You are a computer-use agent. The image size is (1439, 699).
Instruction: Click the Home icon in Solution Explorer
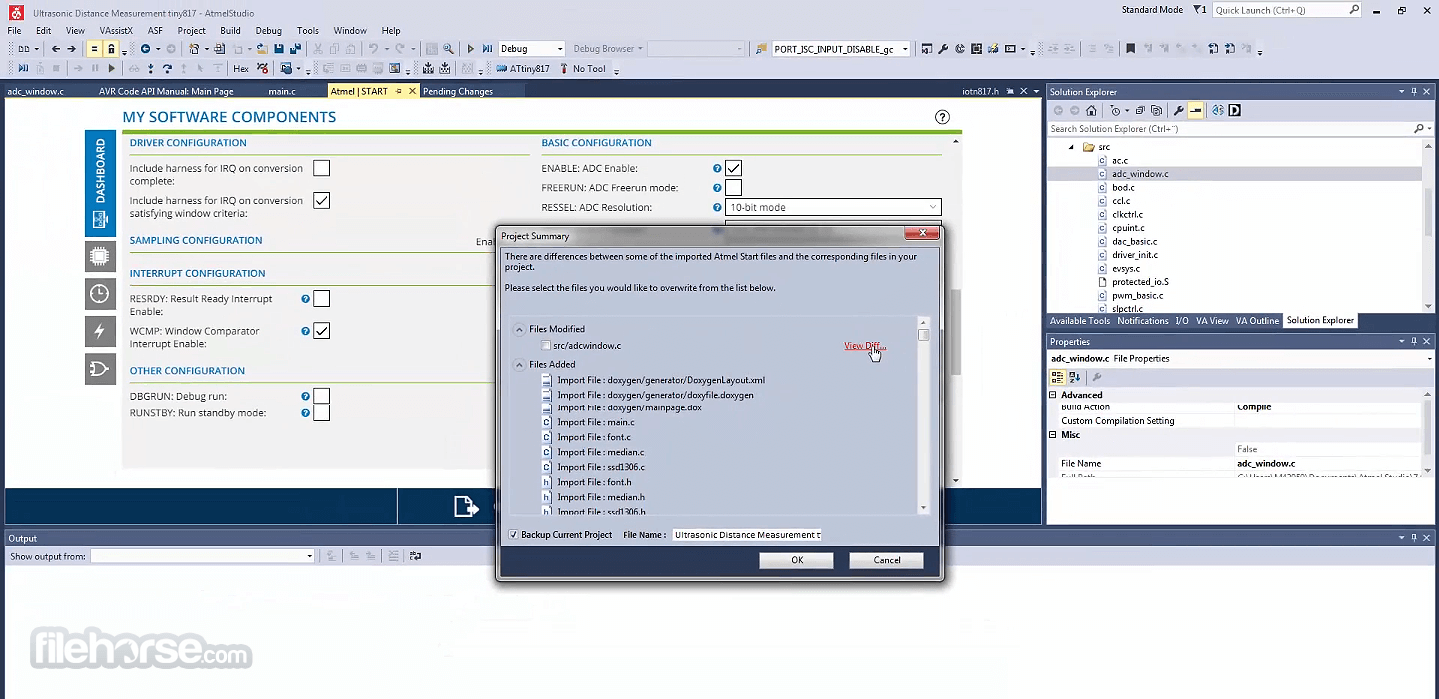coord(1091,111)
